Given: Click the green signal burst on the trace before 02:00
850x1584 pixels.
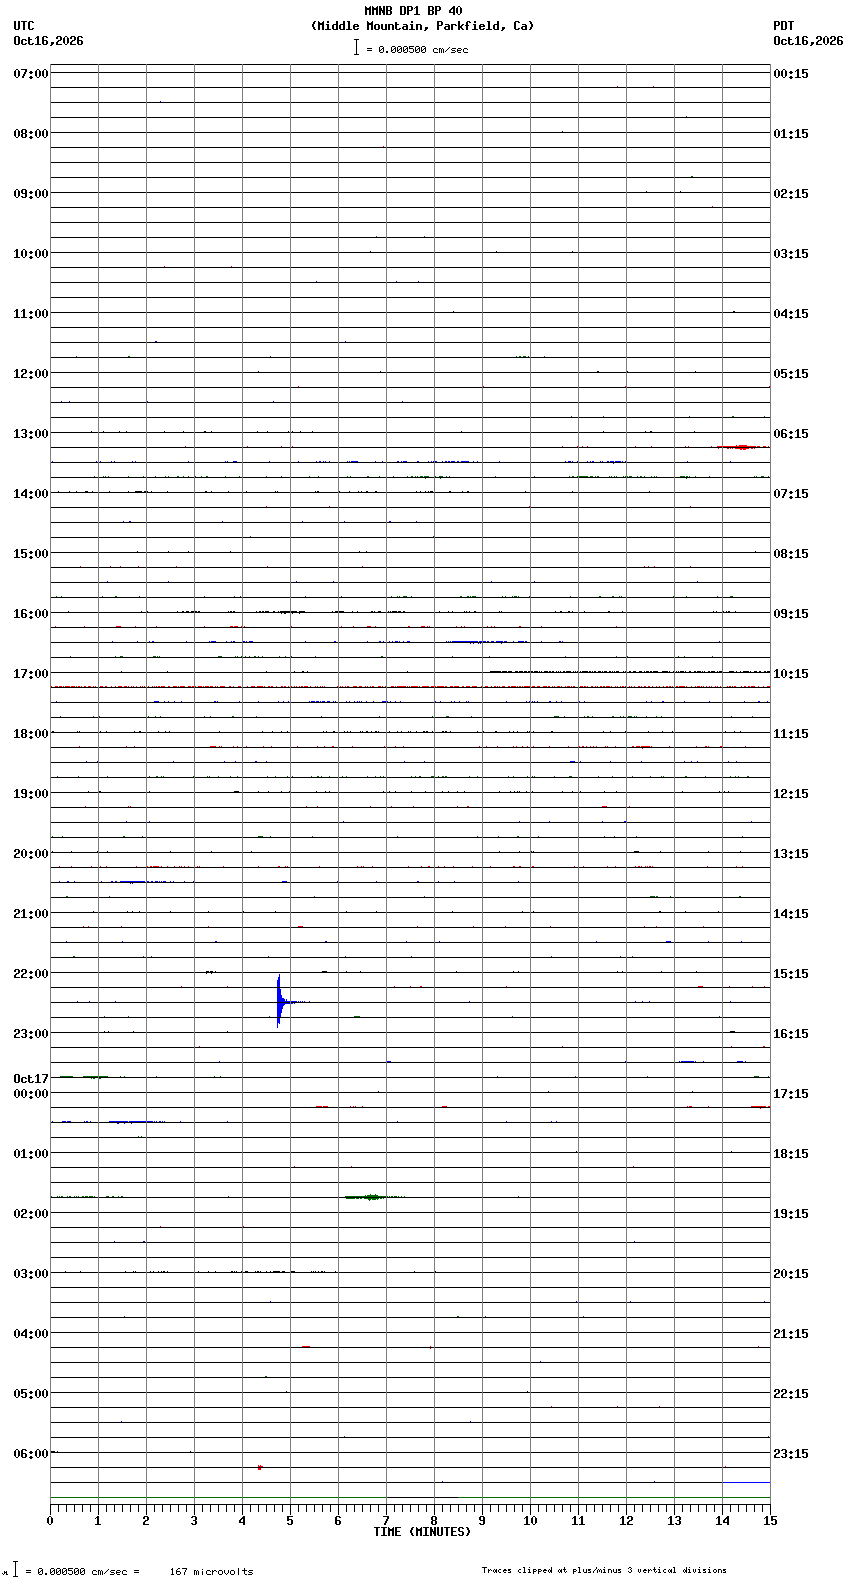Looking at the screenshot, I should pos(372,1197).
